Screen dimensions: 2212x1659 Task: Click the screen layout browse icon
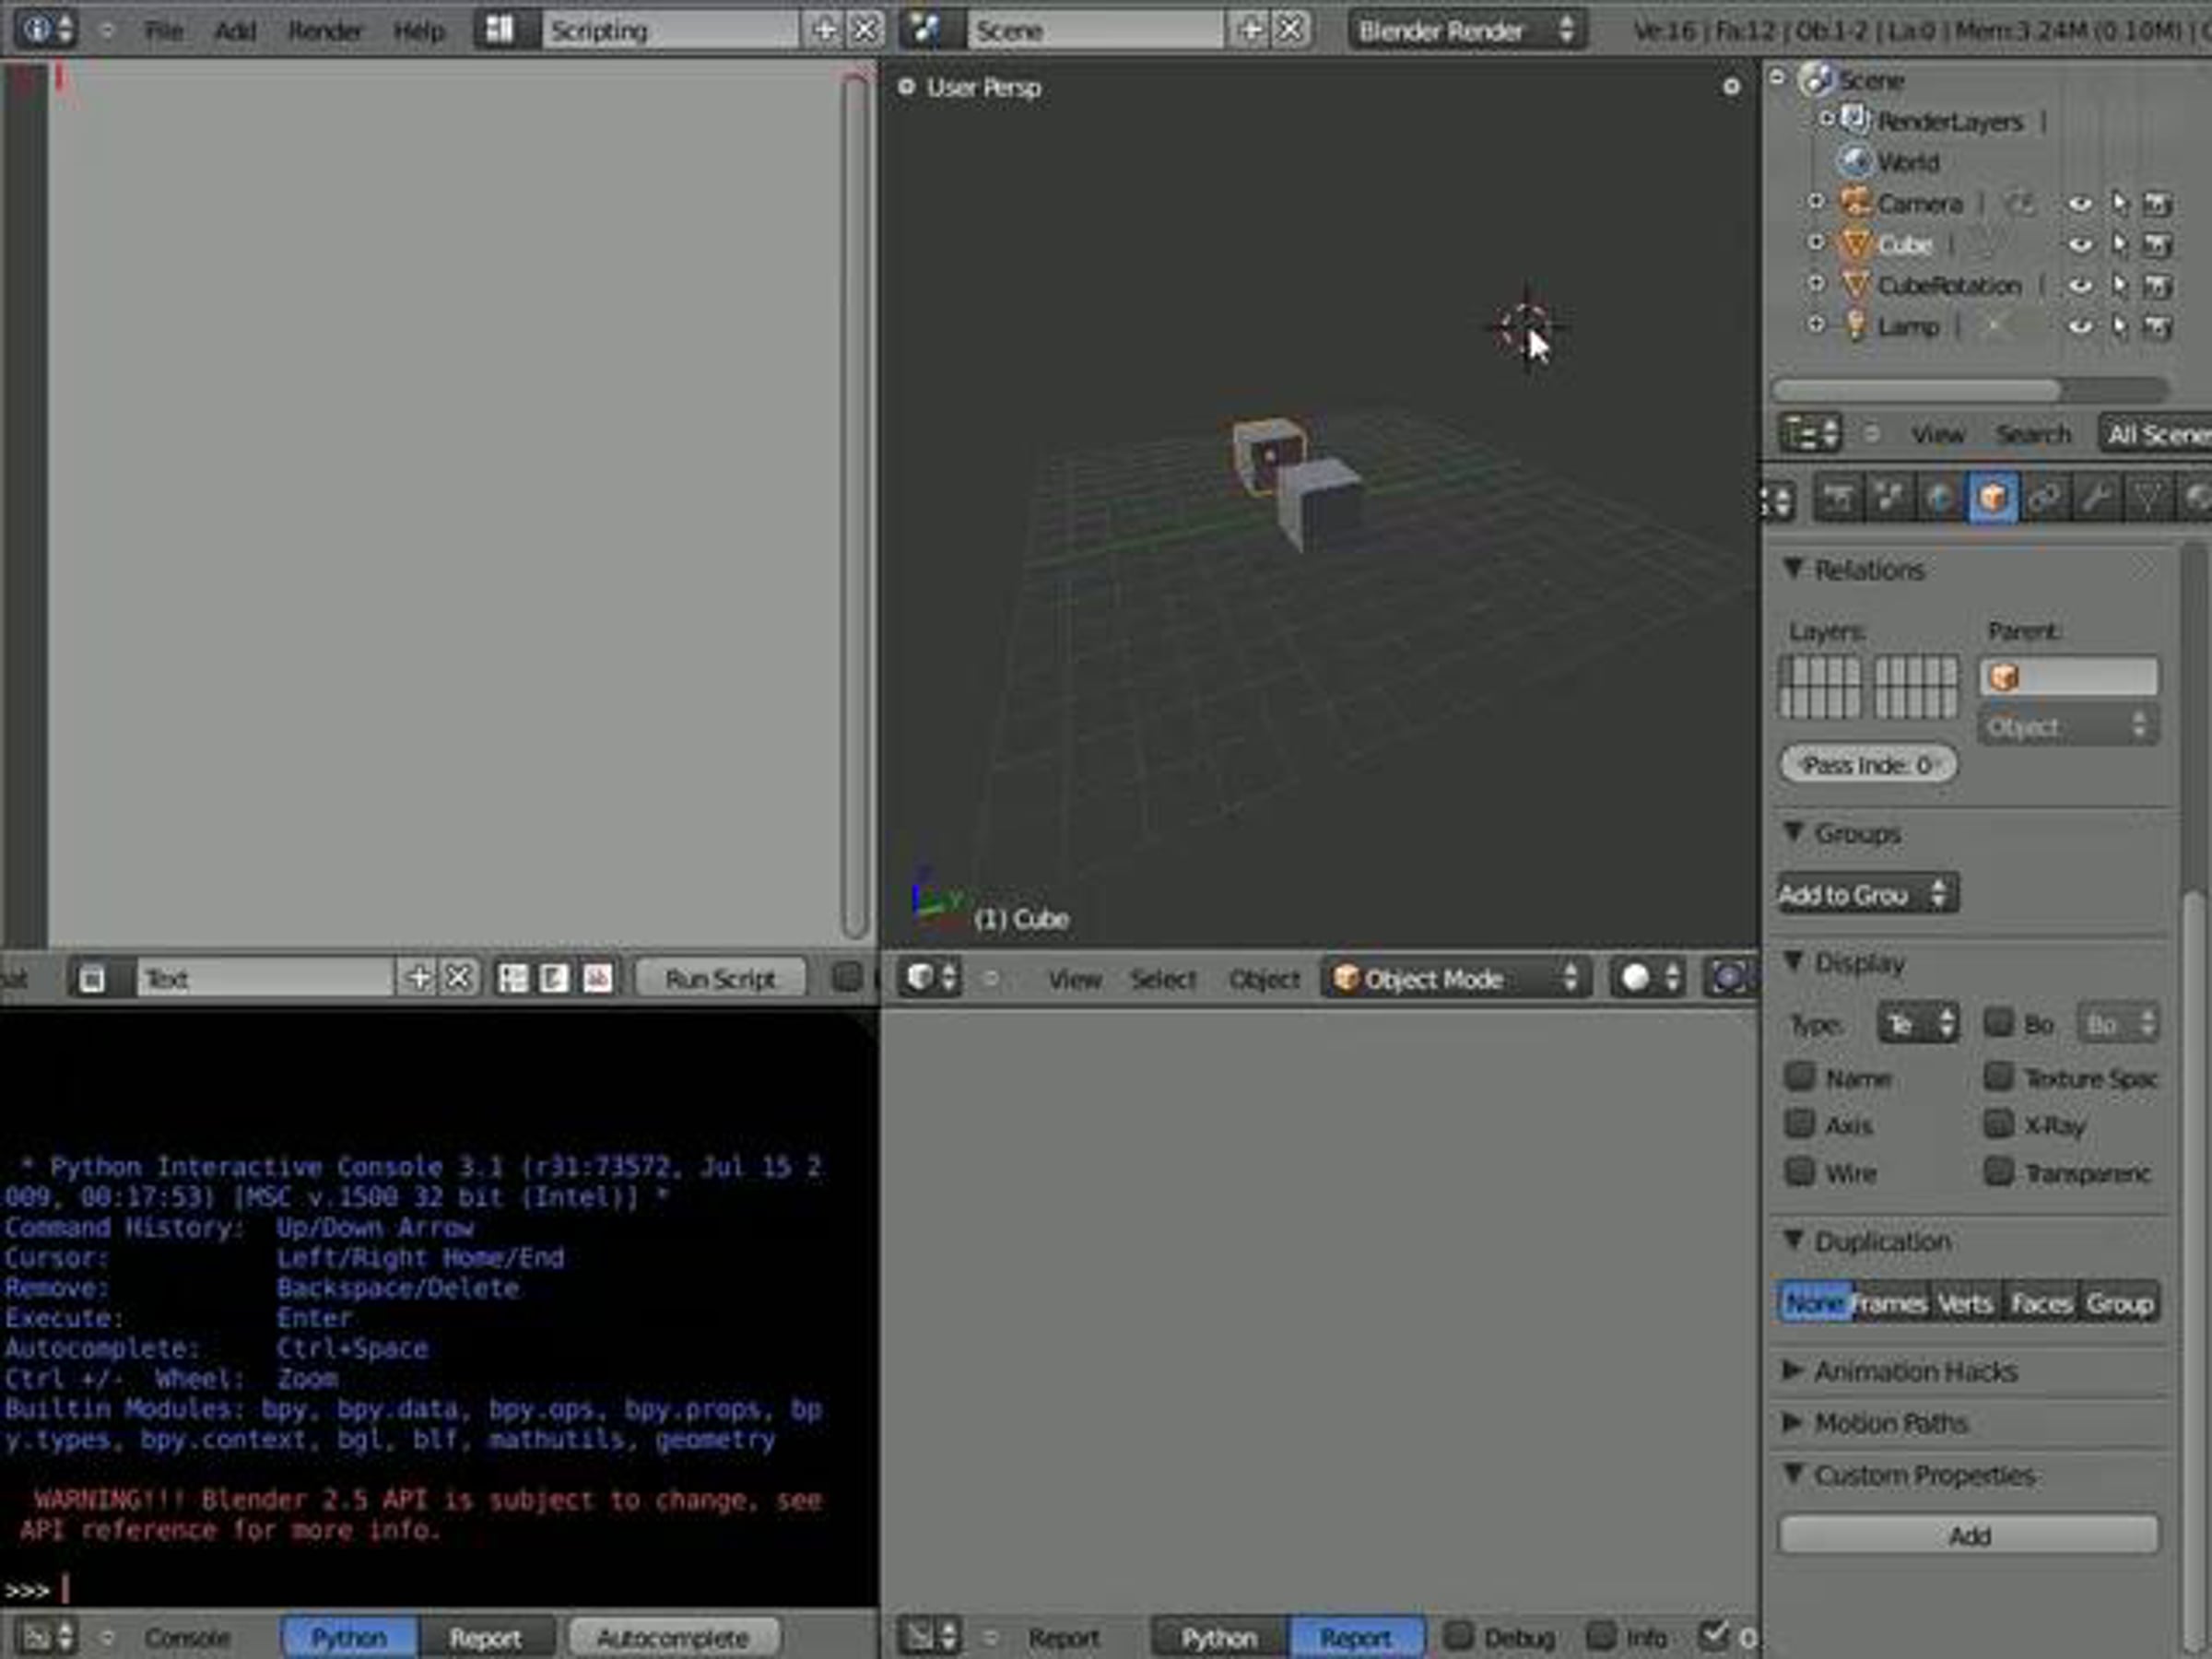pos(500,30)
